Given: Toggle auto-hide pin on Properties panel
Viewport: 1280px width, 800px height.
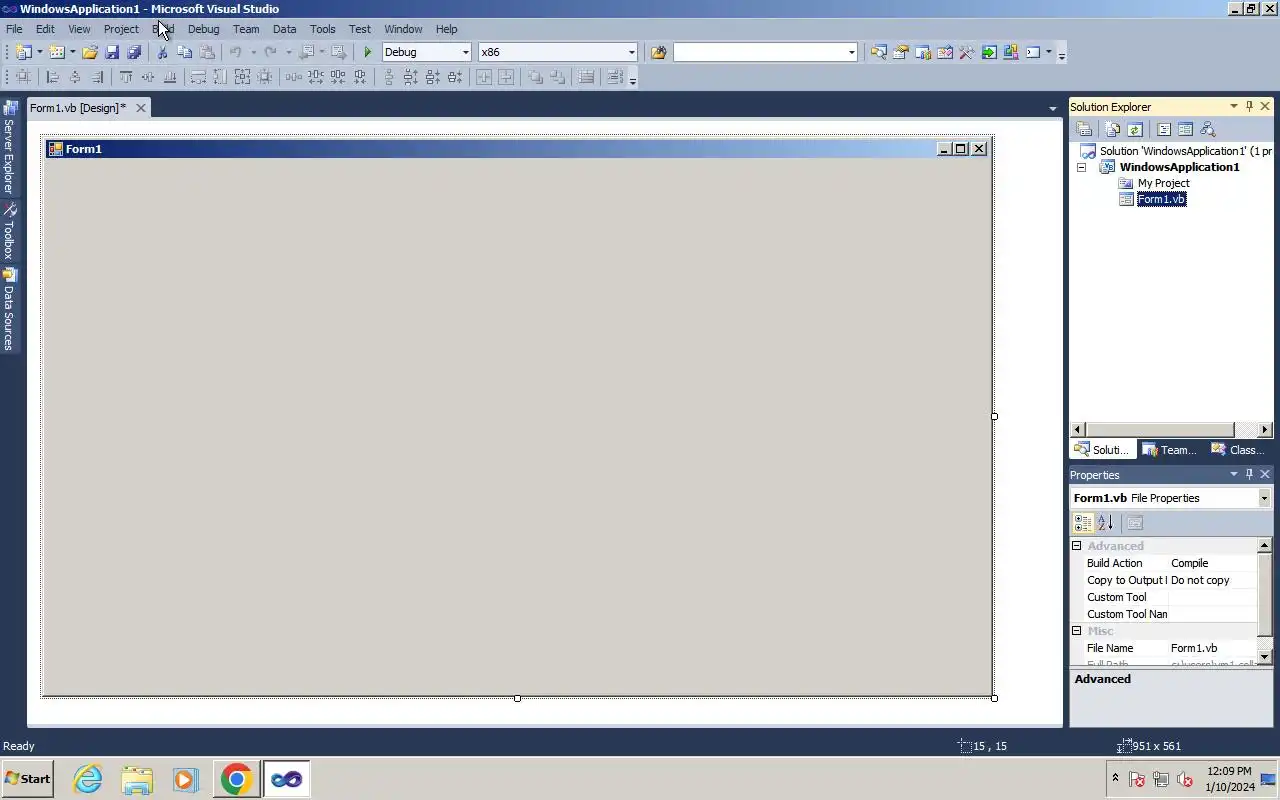Looking at the screenshot, I should [x=1249, y=474].
